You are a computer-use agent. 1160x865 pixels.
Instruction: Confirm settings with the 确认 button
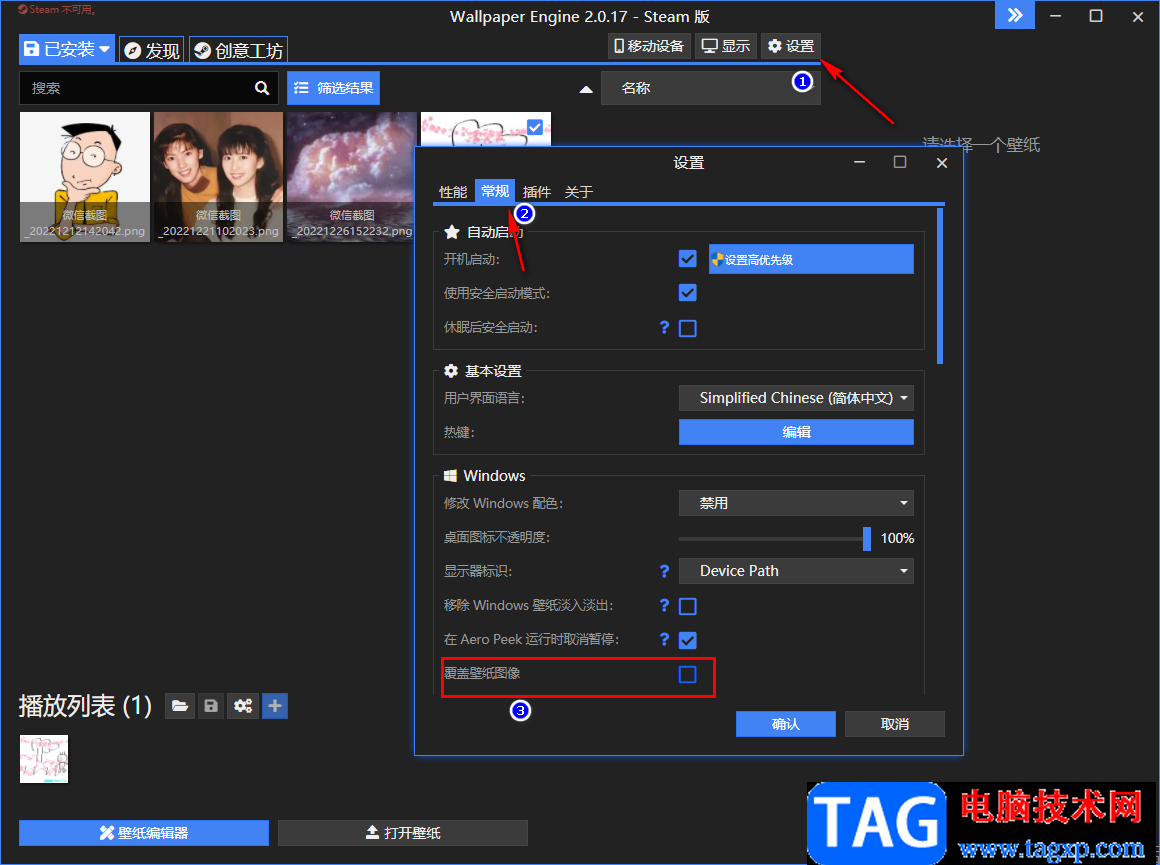786,724
